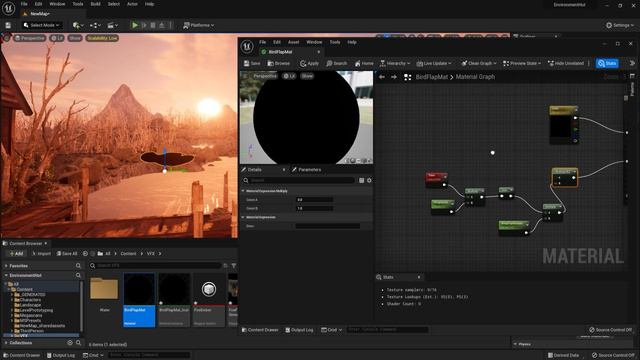Open Window menu in material editor

pyautogui.click(x=314, y=42)
